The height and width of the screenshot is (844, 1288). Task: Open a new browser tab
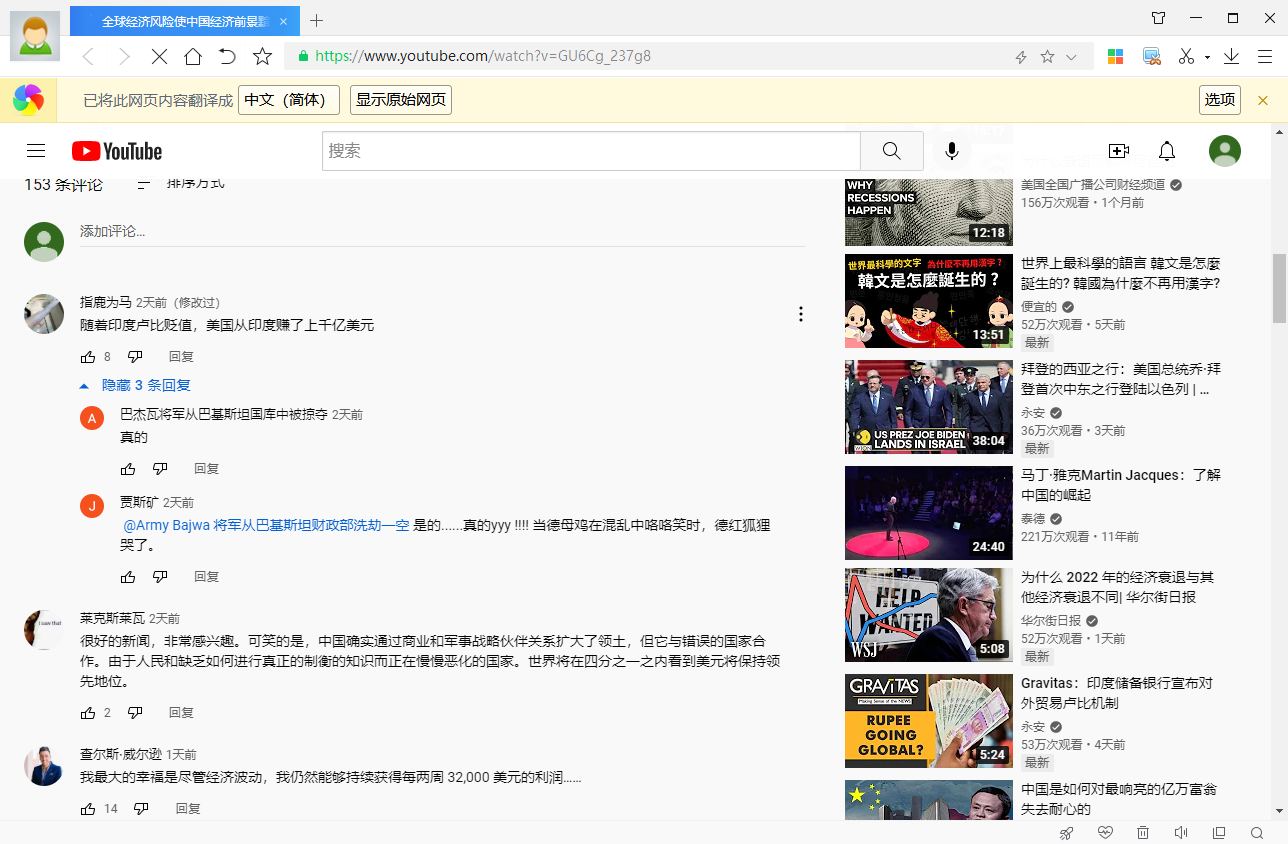(317, 20)
